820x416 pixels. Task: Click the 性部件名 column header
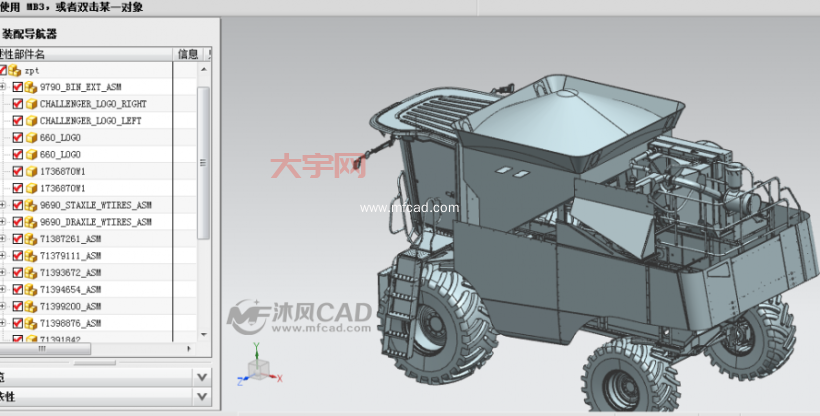22,54
